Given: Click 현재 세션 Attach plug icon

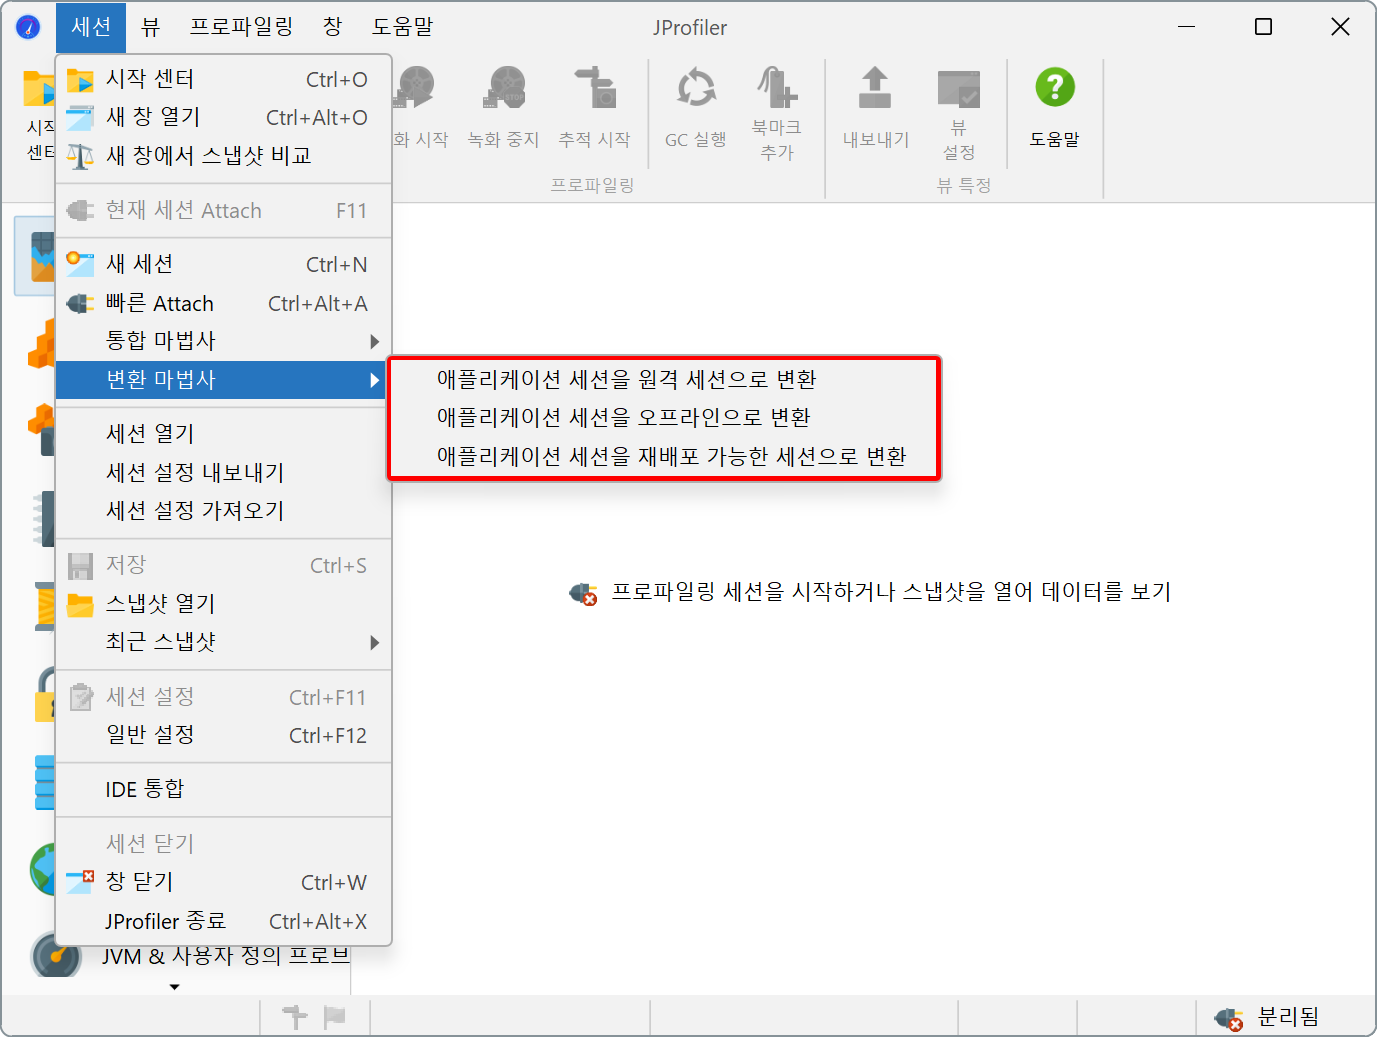Looking at the screenshot, I should [80, 210].
